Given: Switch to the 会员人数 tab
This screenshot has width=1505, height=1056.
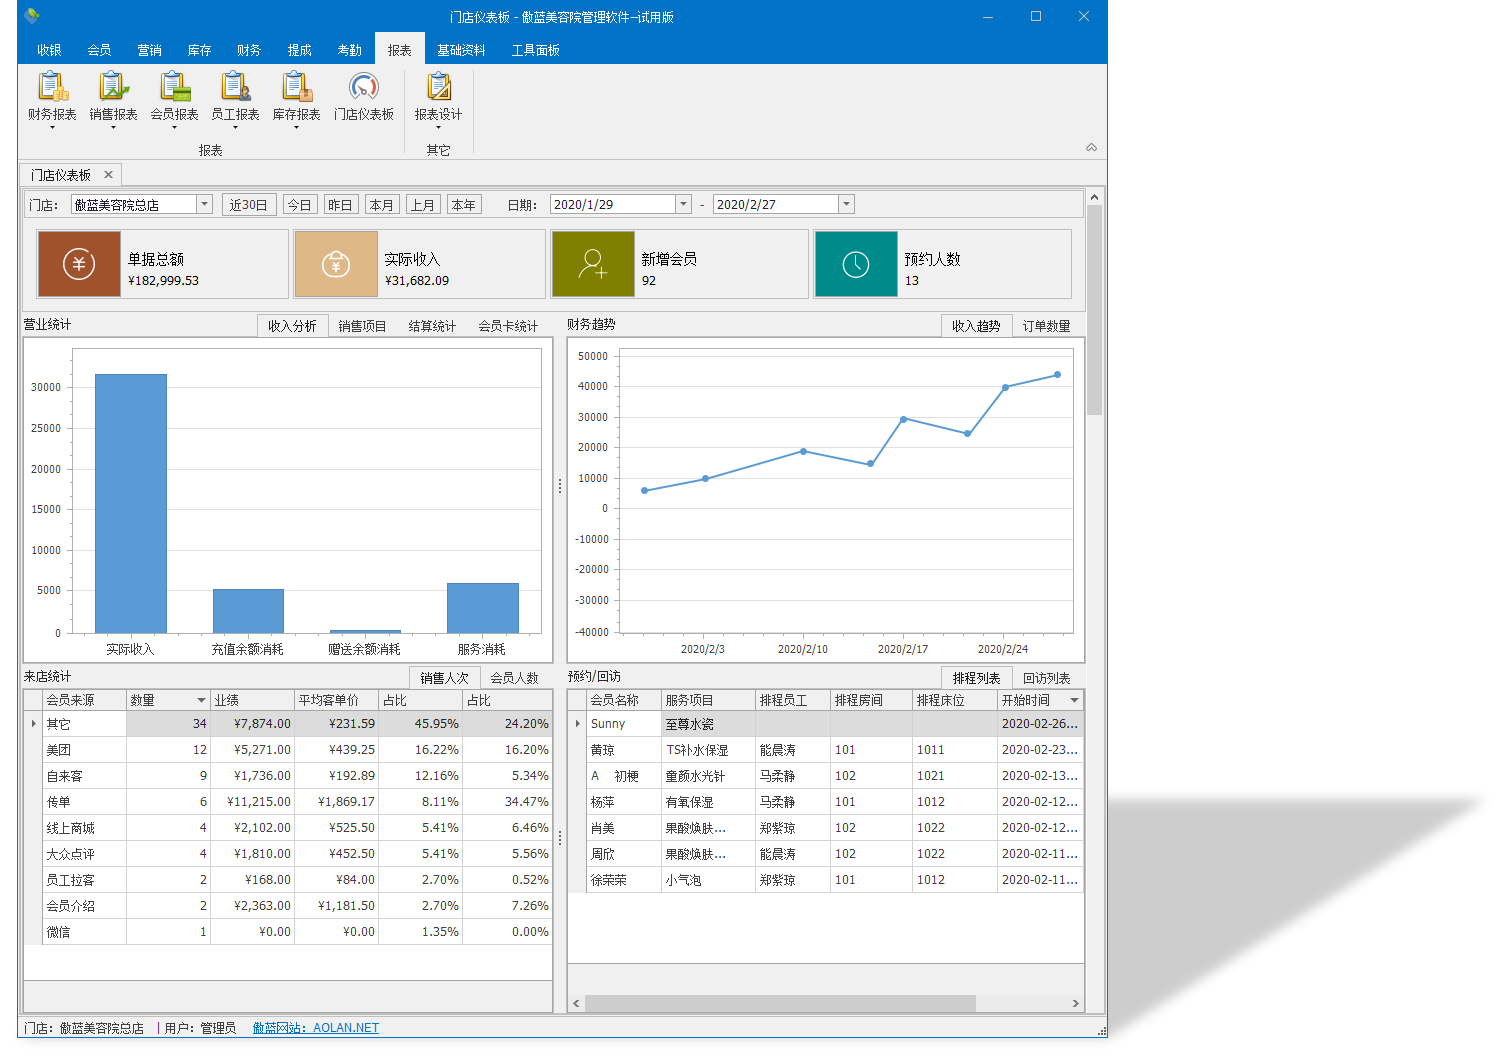Looking at the screenshot, I should pyautogui.click(x=515, y=678).
